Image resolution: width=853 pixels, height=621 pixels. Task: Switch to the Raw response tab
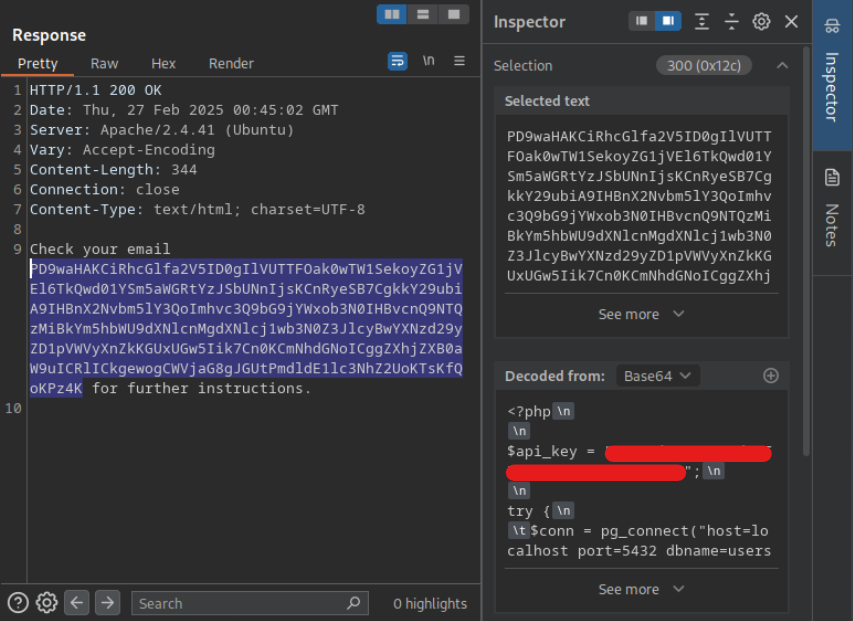(x=104, y=63)
